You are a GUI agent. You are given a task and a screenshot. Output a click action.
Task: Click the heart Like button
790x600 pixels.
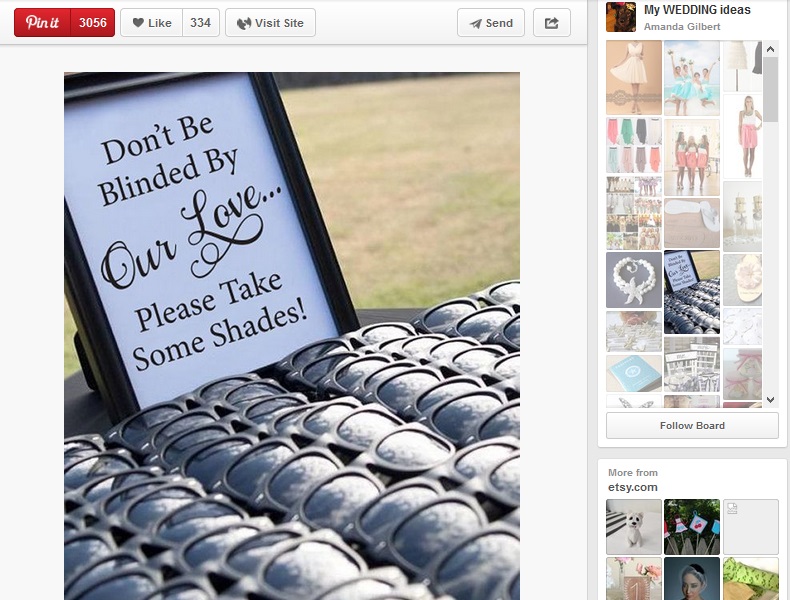pyautogui.click(x=152, y=23)
